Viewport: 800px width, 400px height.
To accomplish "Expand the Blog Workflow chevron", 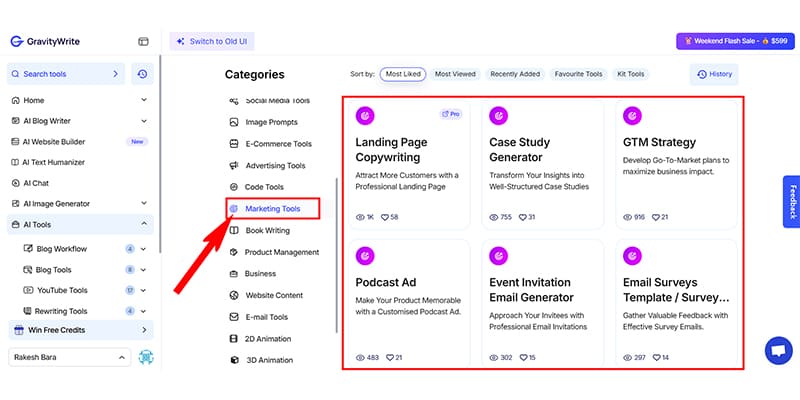I will coord(143,249).
